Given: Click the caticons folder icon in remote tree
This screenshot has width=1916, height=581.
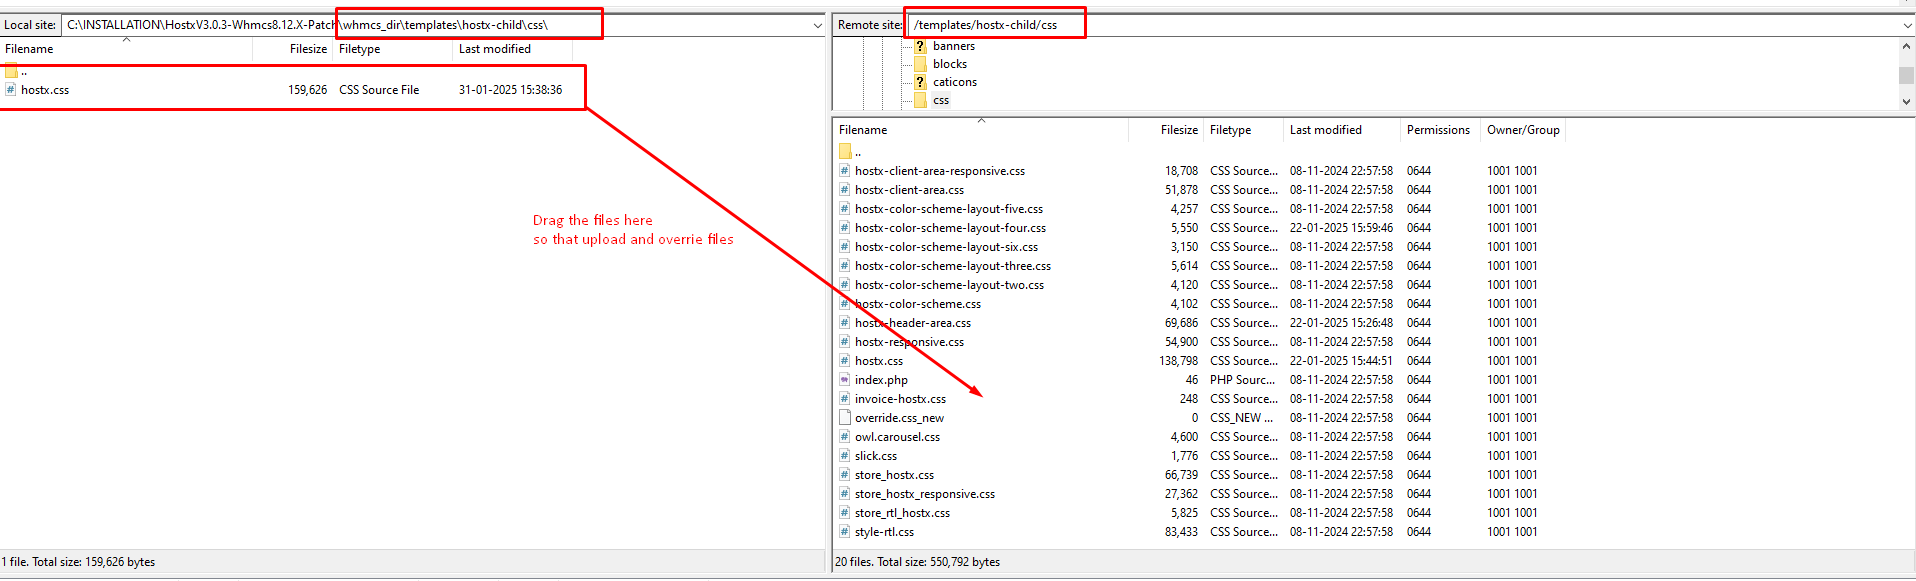Looking at the screenshot, I should [x=920, y=82].
